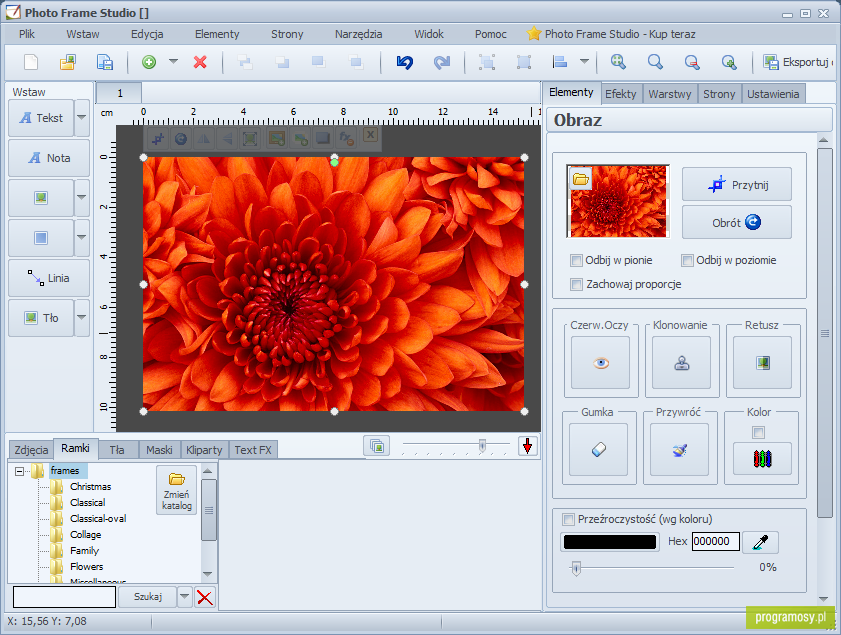
Task: Select the Gumka eraser tool
Action: pos(598,449)
